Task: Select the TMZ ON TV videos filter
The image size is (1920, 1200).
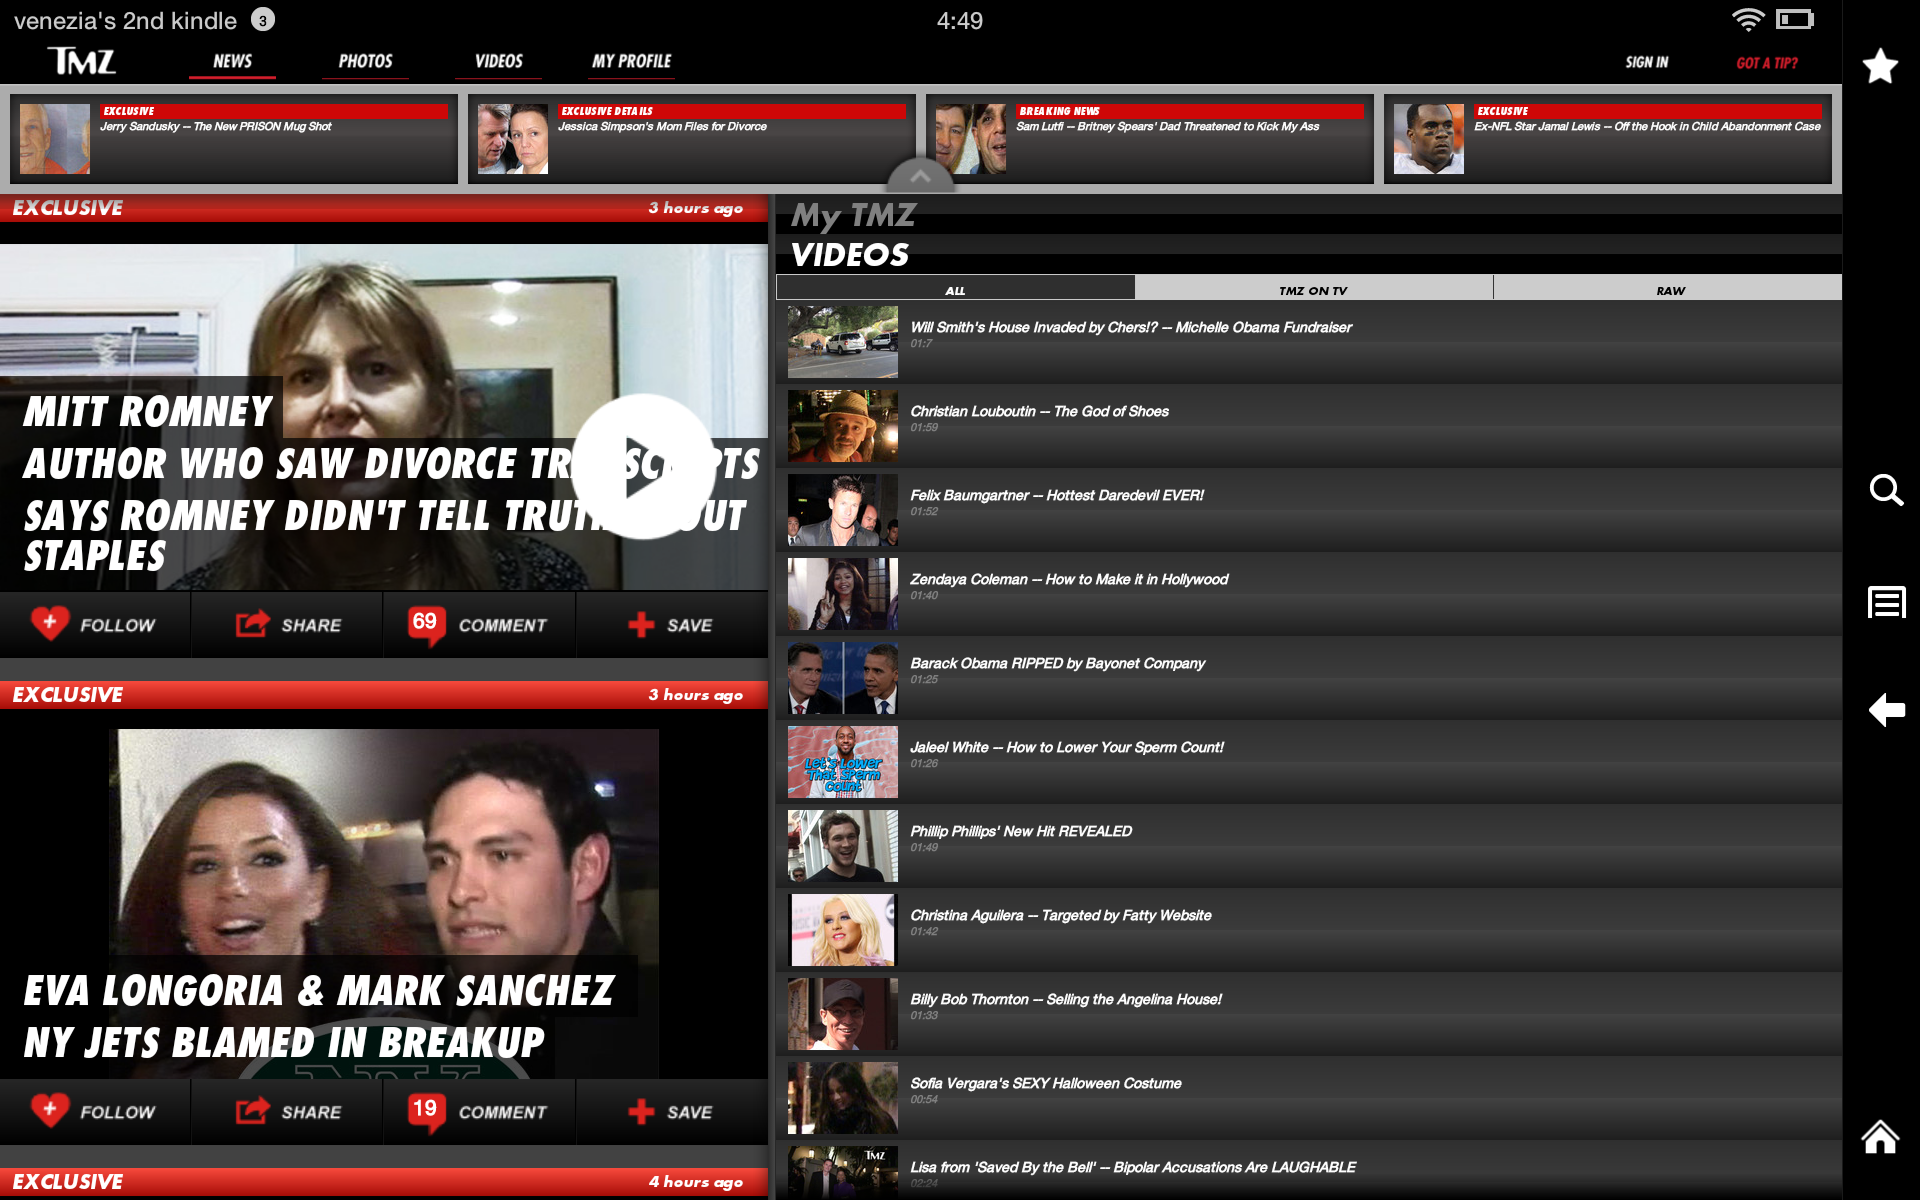Action: (1313, 290)
